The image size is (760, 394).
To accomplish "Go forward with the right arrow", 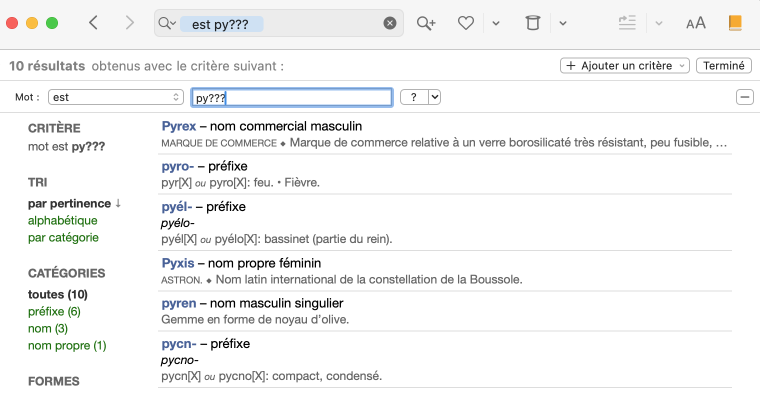I will [x=129, y=23].
